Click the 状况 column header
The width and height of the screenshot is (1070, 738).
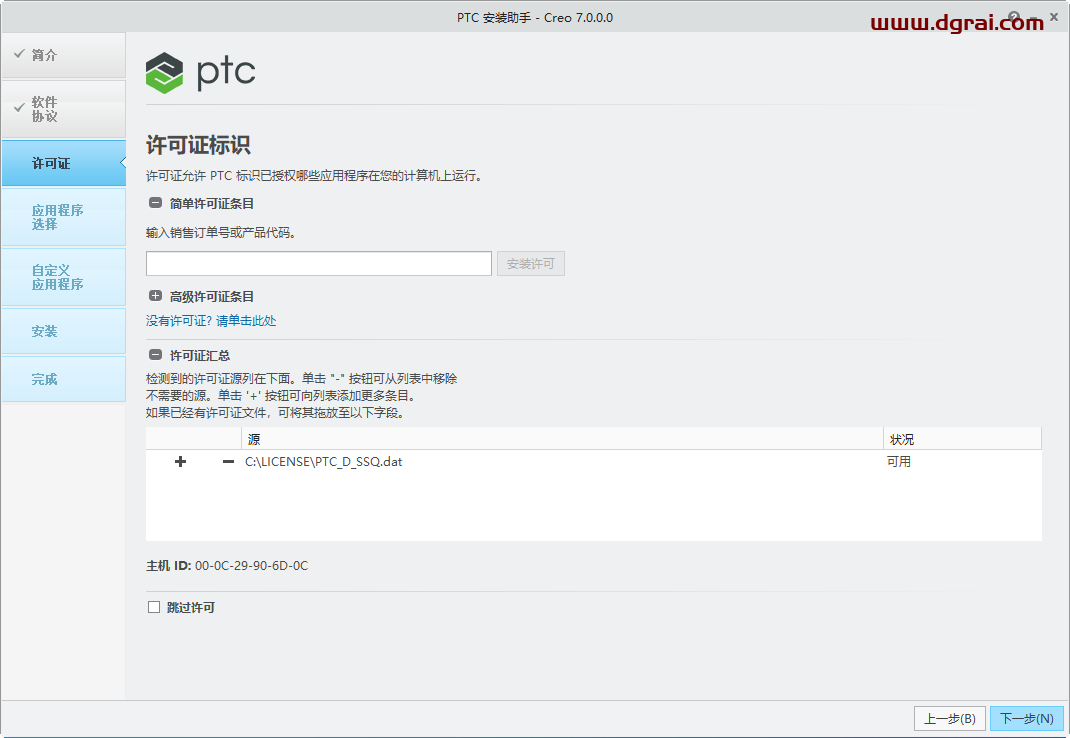click(962, 439)
